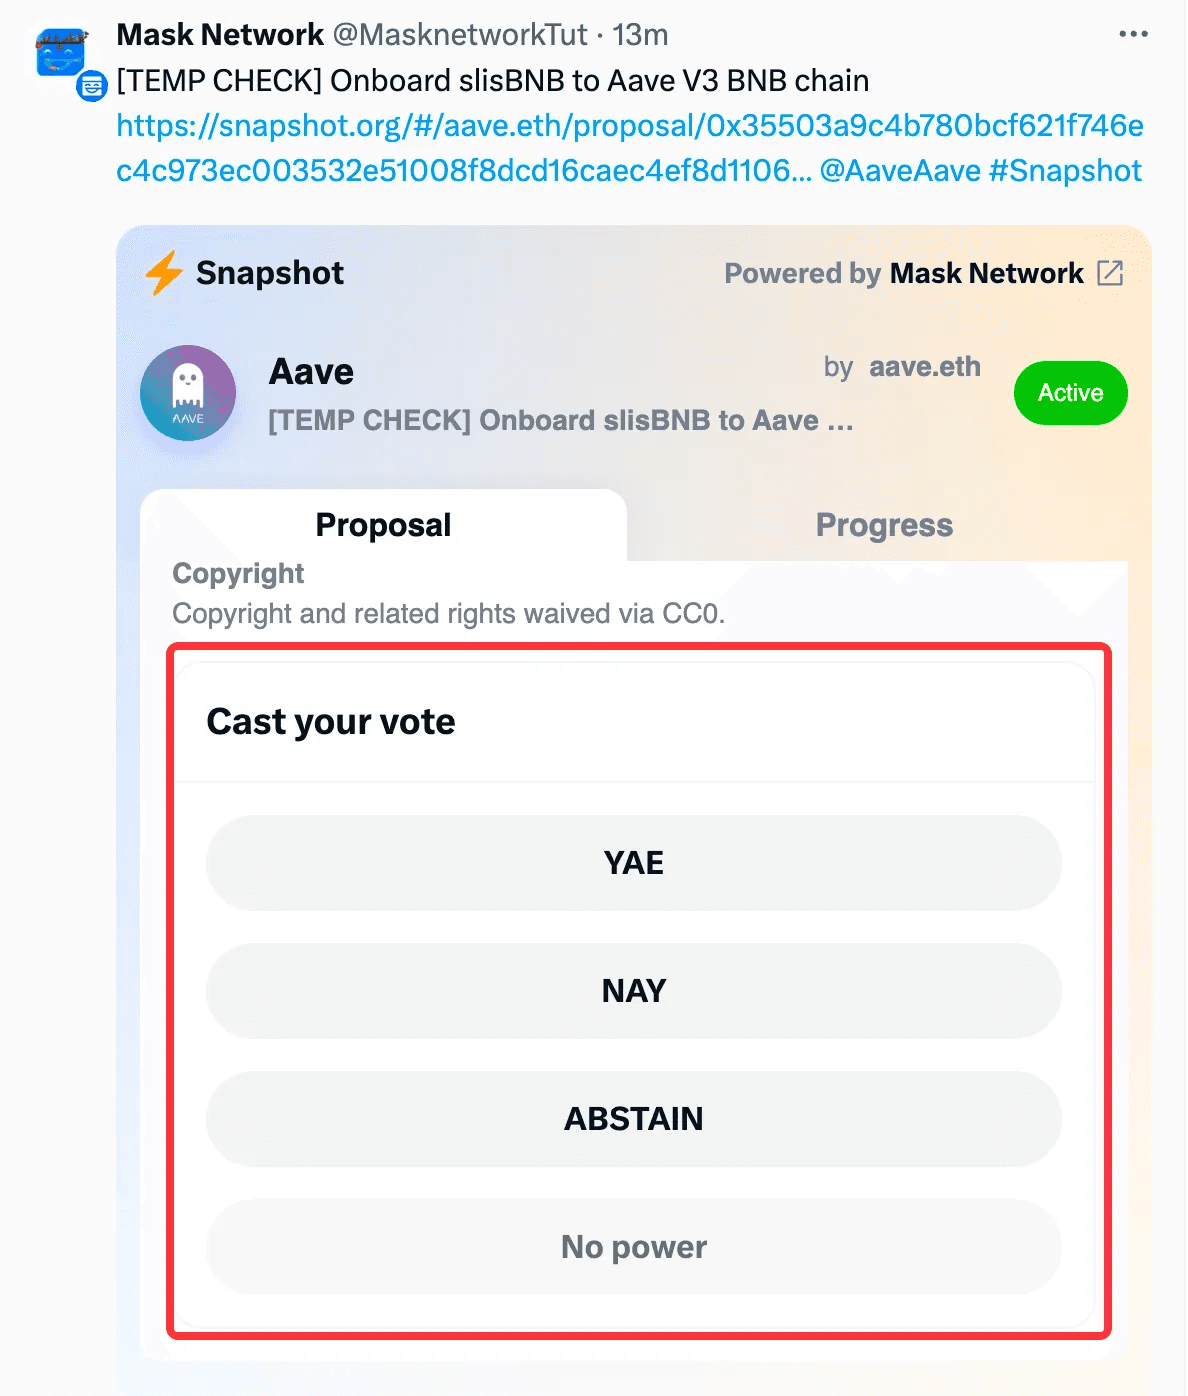The width and height of the screenshot is (1188, 1396).
Task: Click the green Active status badge
Action: click(1070, 393)
